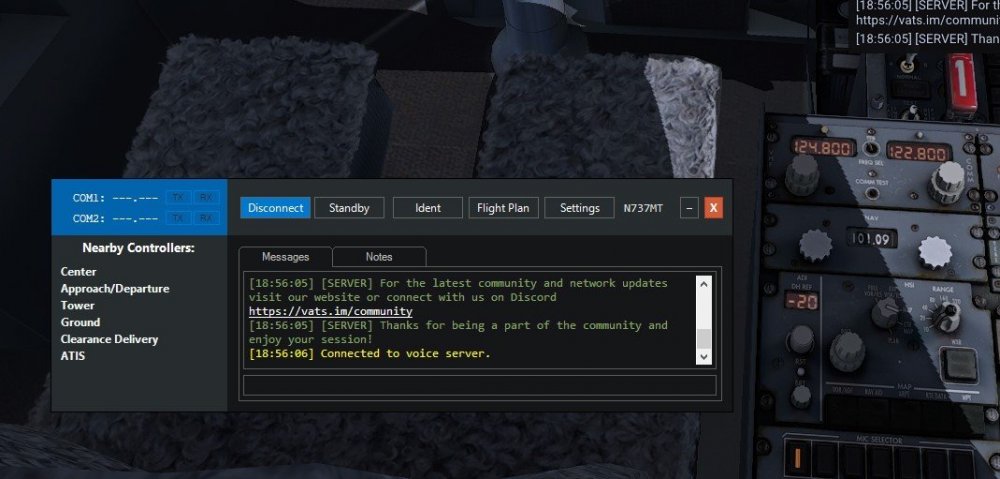Click the knob under the 124.800 display
1000x479 pixels.
[802, 174]
